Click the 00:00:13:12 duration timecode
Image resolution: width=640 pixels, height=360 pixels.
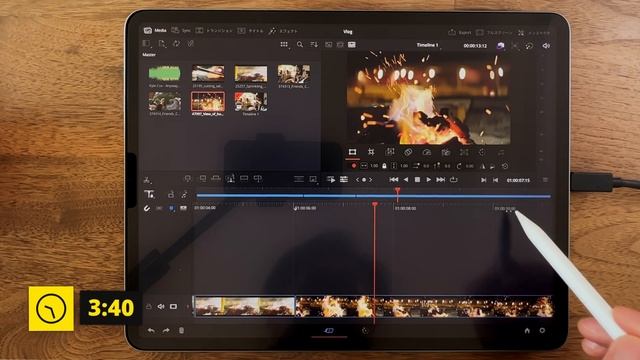click(475, 46)
